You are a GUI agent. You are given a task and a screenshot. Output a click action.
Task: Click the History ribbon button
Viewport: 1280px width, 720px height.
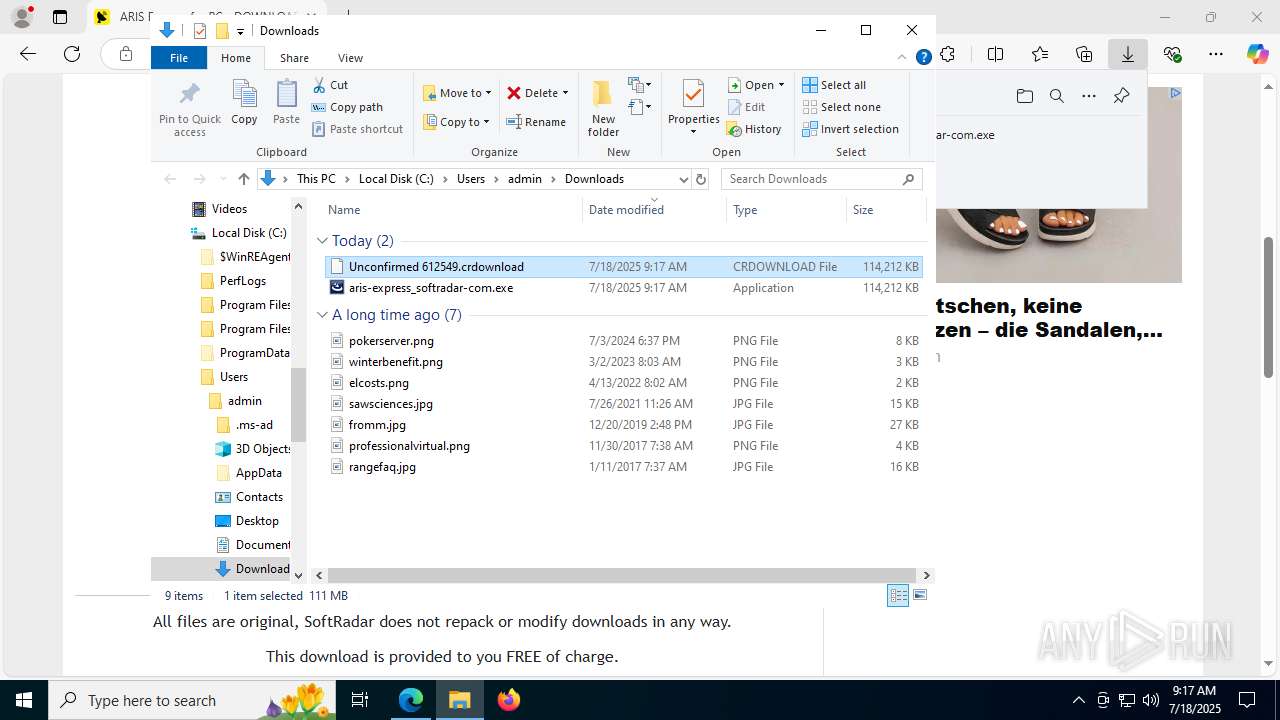click(x=755, y=129)
